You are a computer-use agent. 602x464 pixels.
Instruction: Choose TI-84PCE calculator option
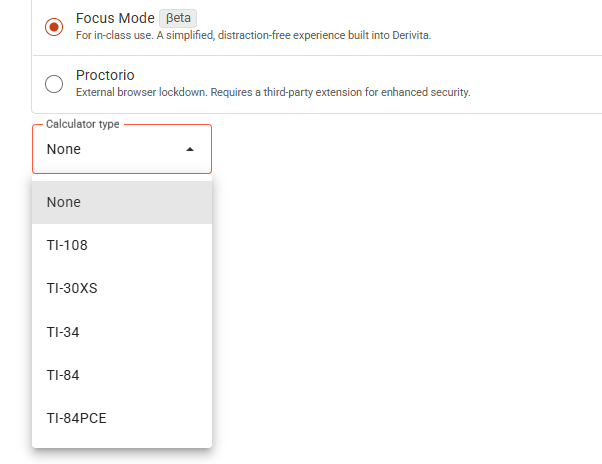coord(122,418)
